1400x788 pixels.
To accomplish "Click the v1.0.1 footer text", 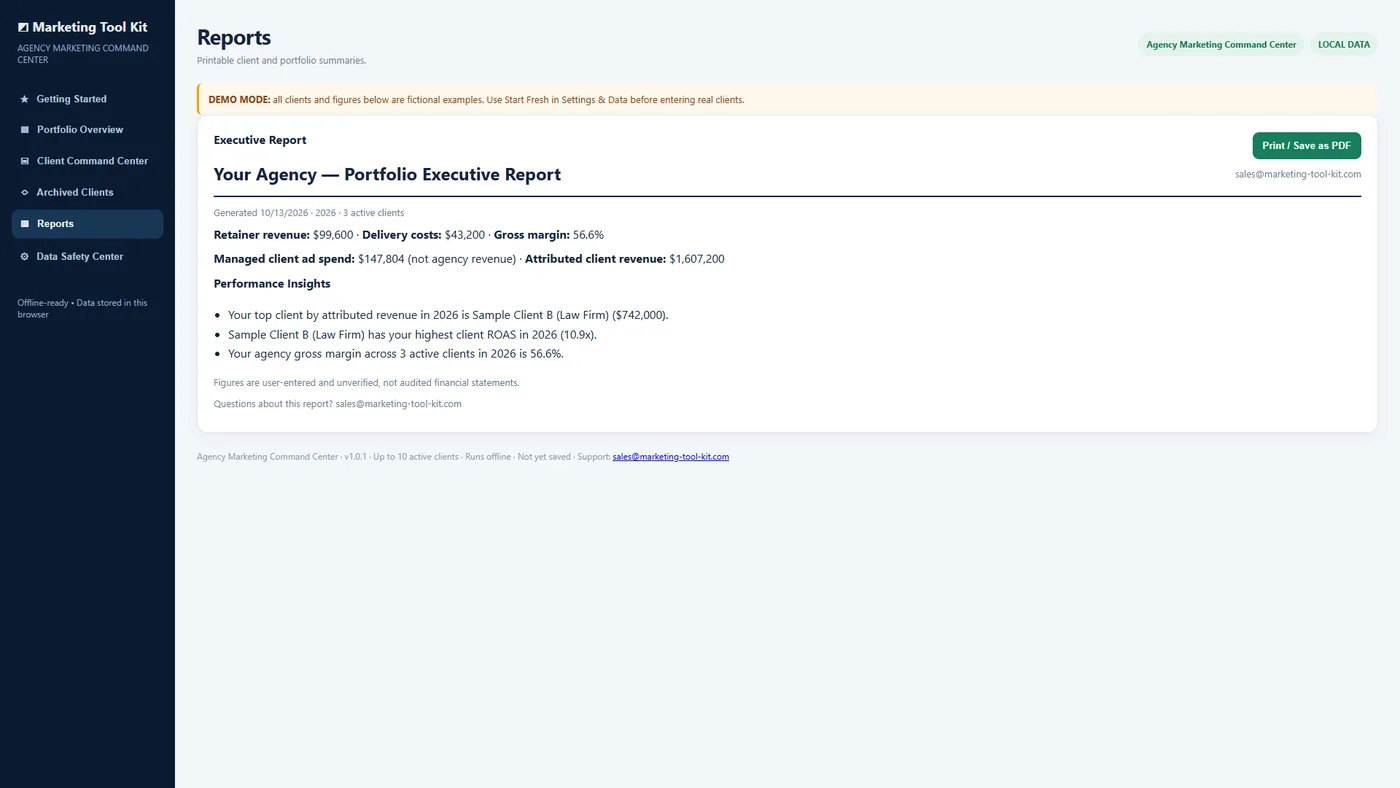I will (x=355, y=457).
